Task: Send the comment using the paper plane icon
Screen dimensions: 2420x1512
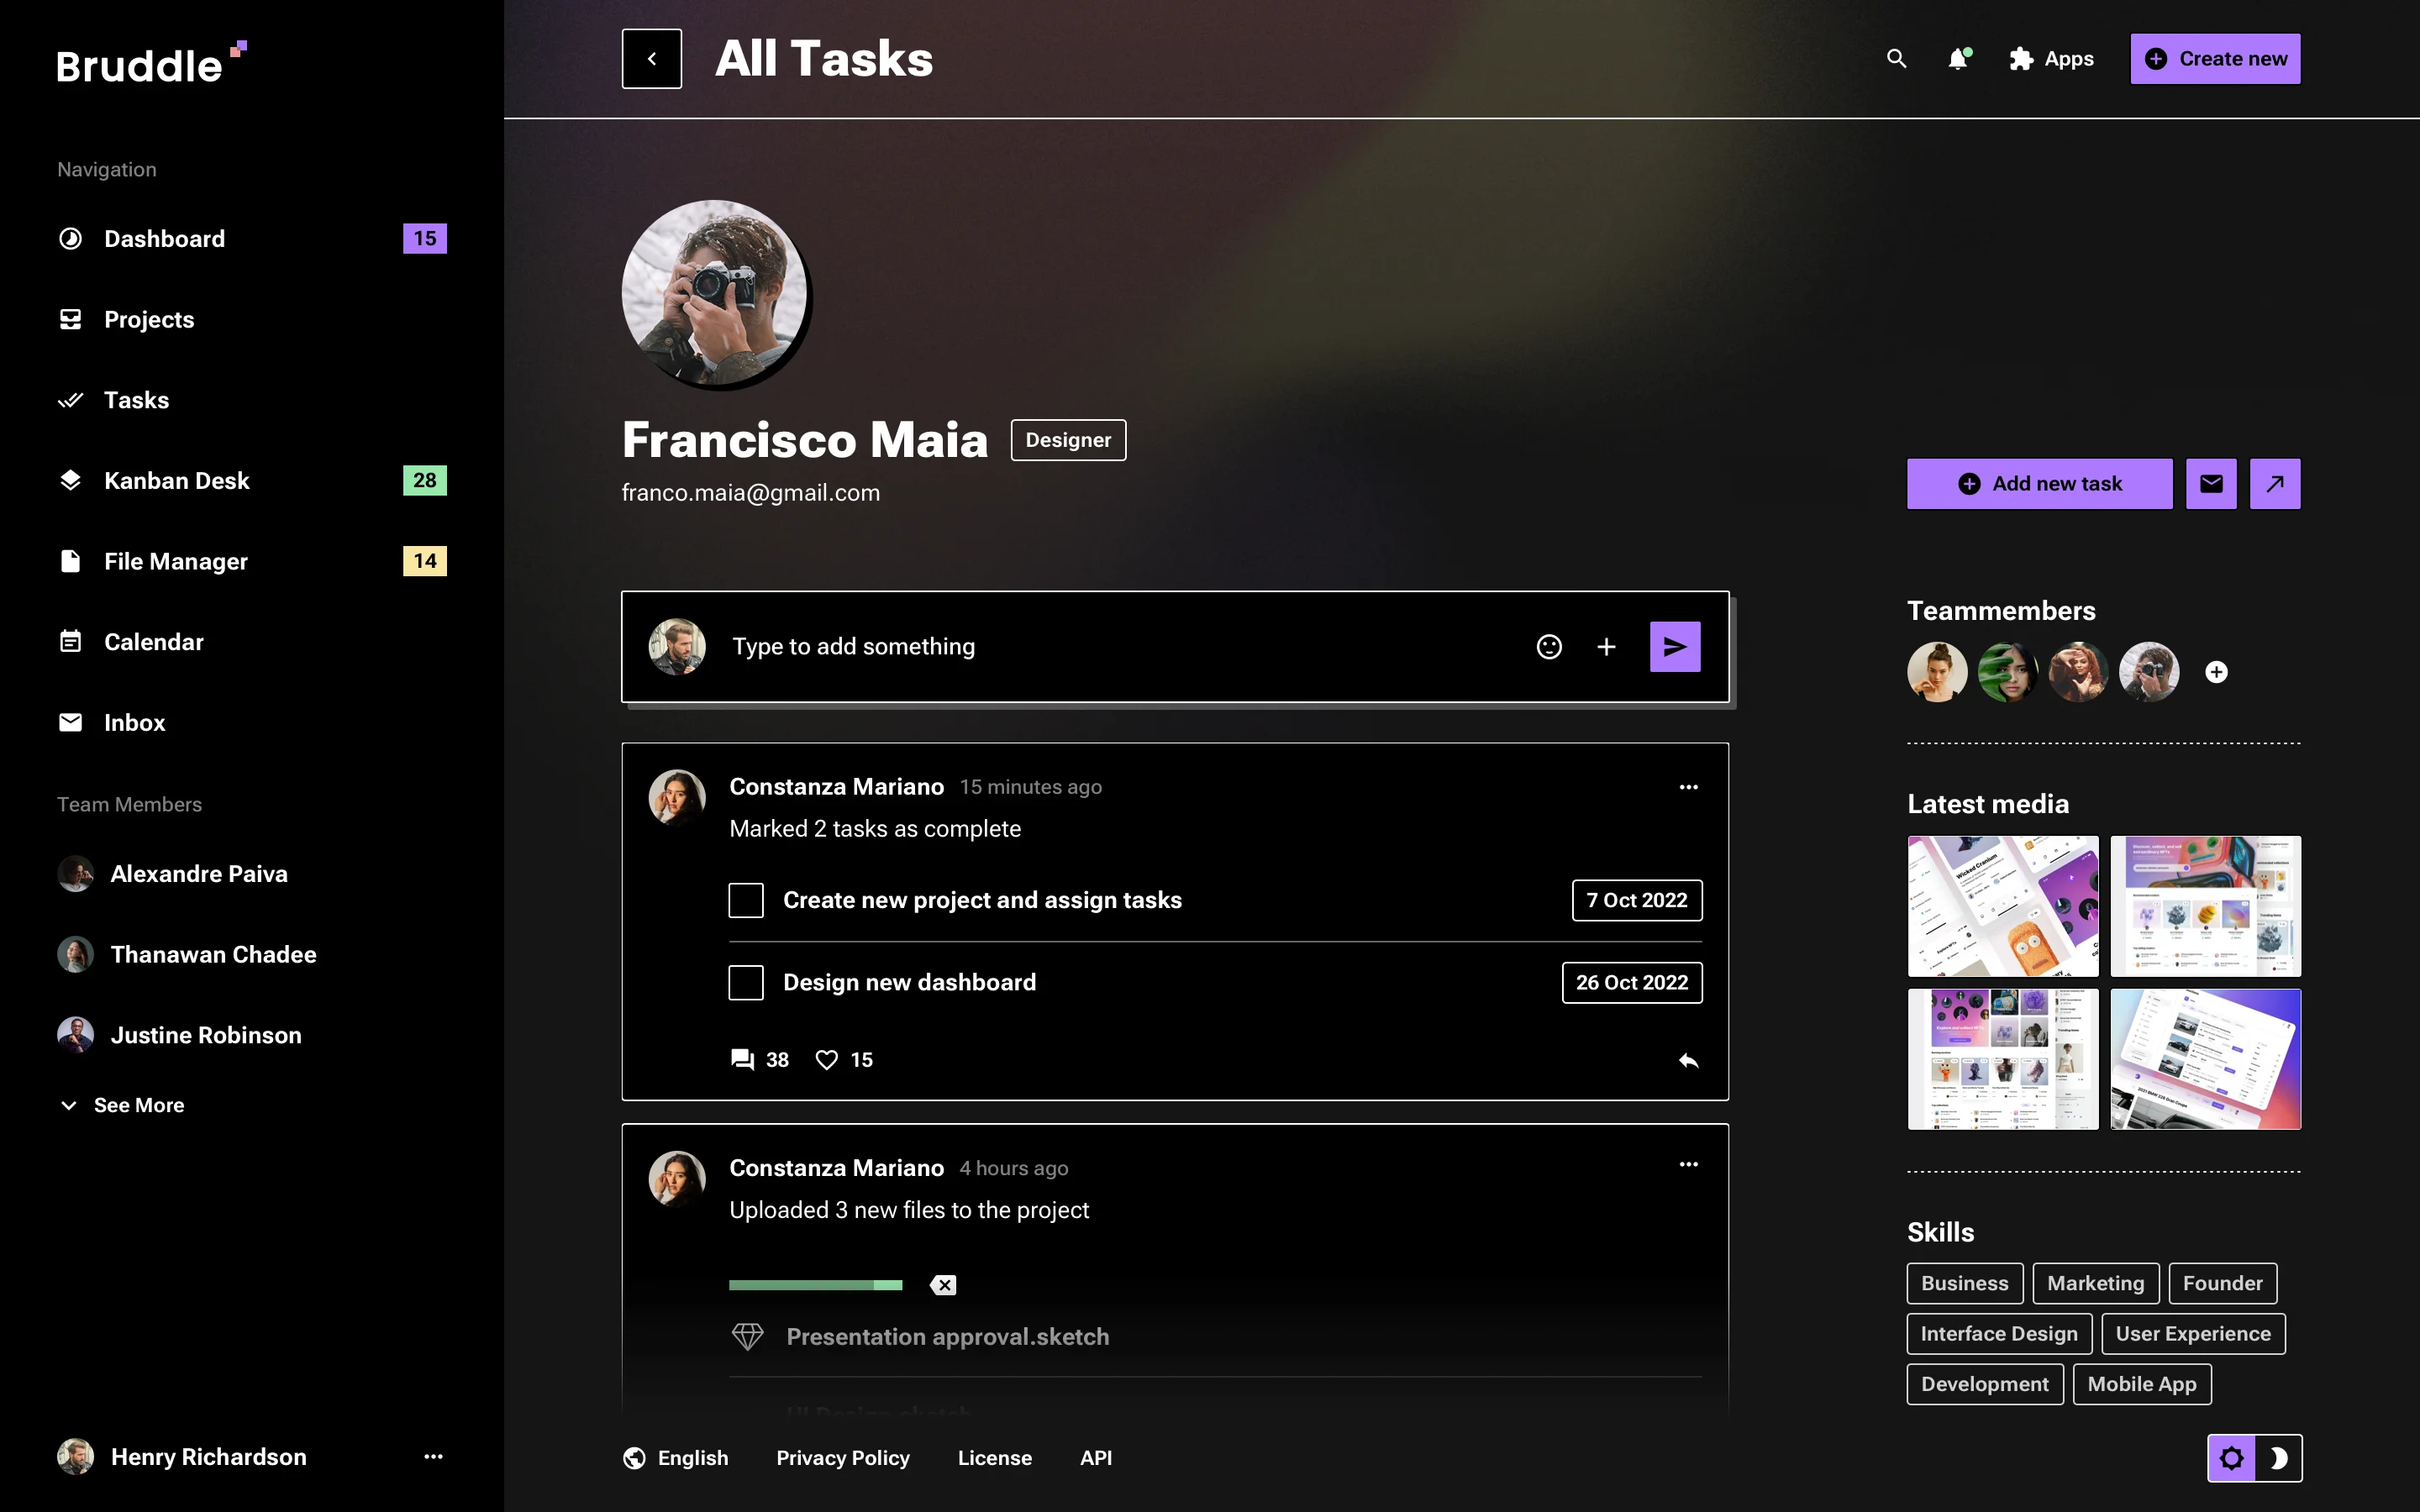Action: (1674, 646)
